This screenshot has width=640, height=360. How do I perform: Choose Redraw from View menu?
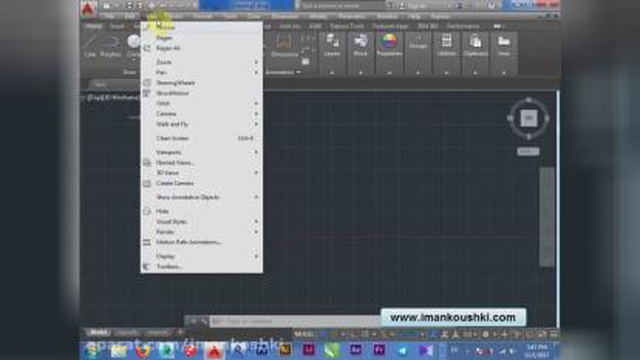(x=202, y=27)
